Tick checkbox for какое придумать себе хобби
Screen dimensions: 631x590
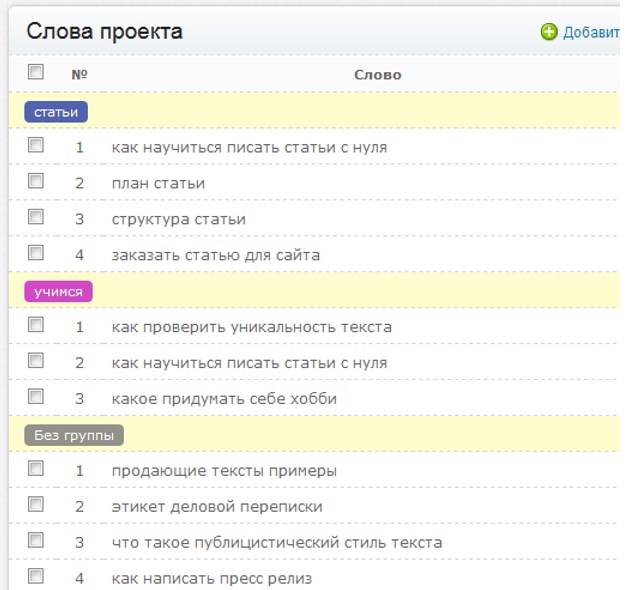pos(36,397)
